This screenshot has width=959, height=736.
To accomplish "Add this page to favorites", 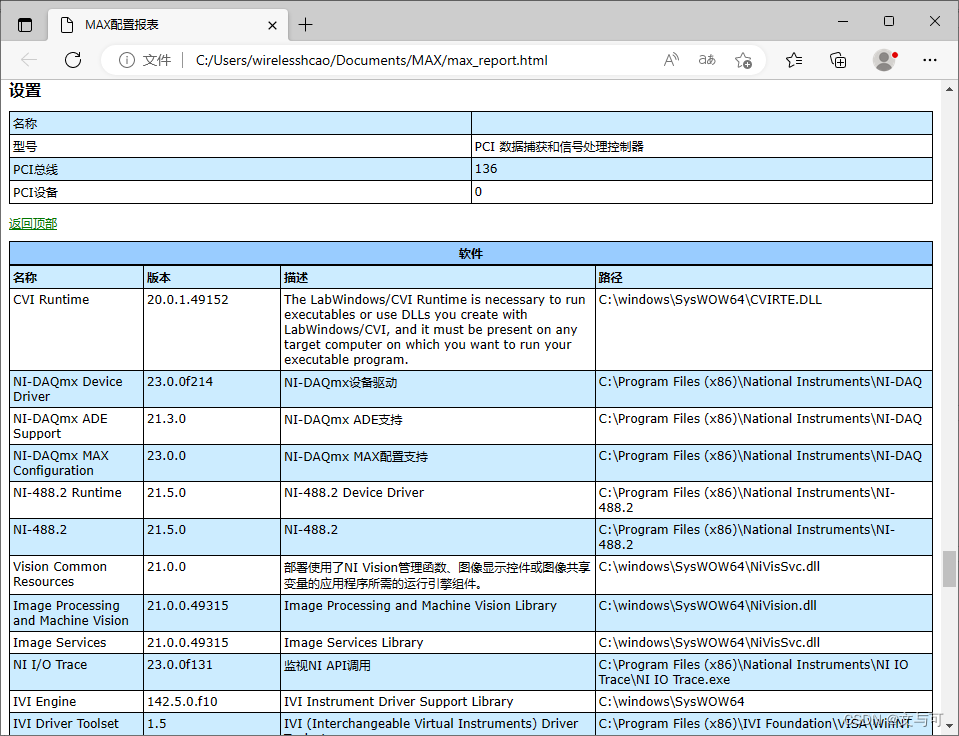I will [743, 60].
